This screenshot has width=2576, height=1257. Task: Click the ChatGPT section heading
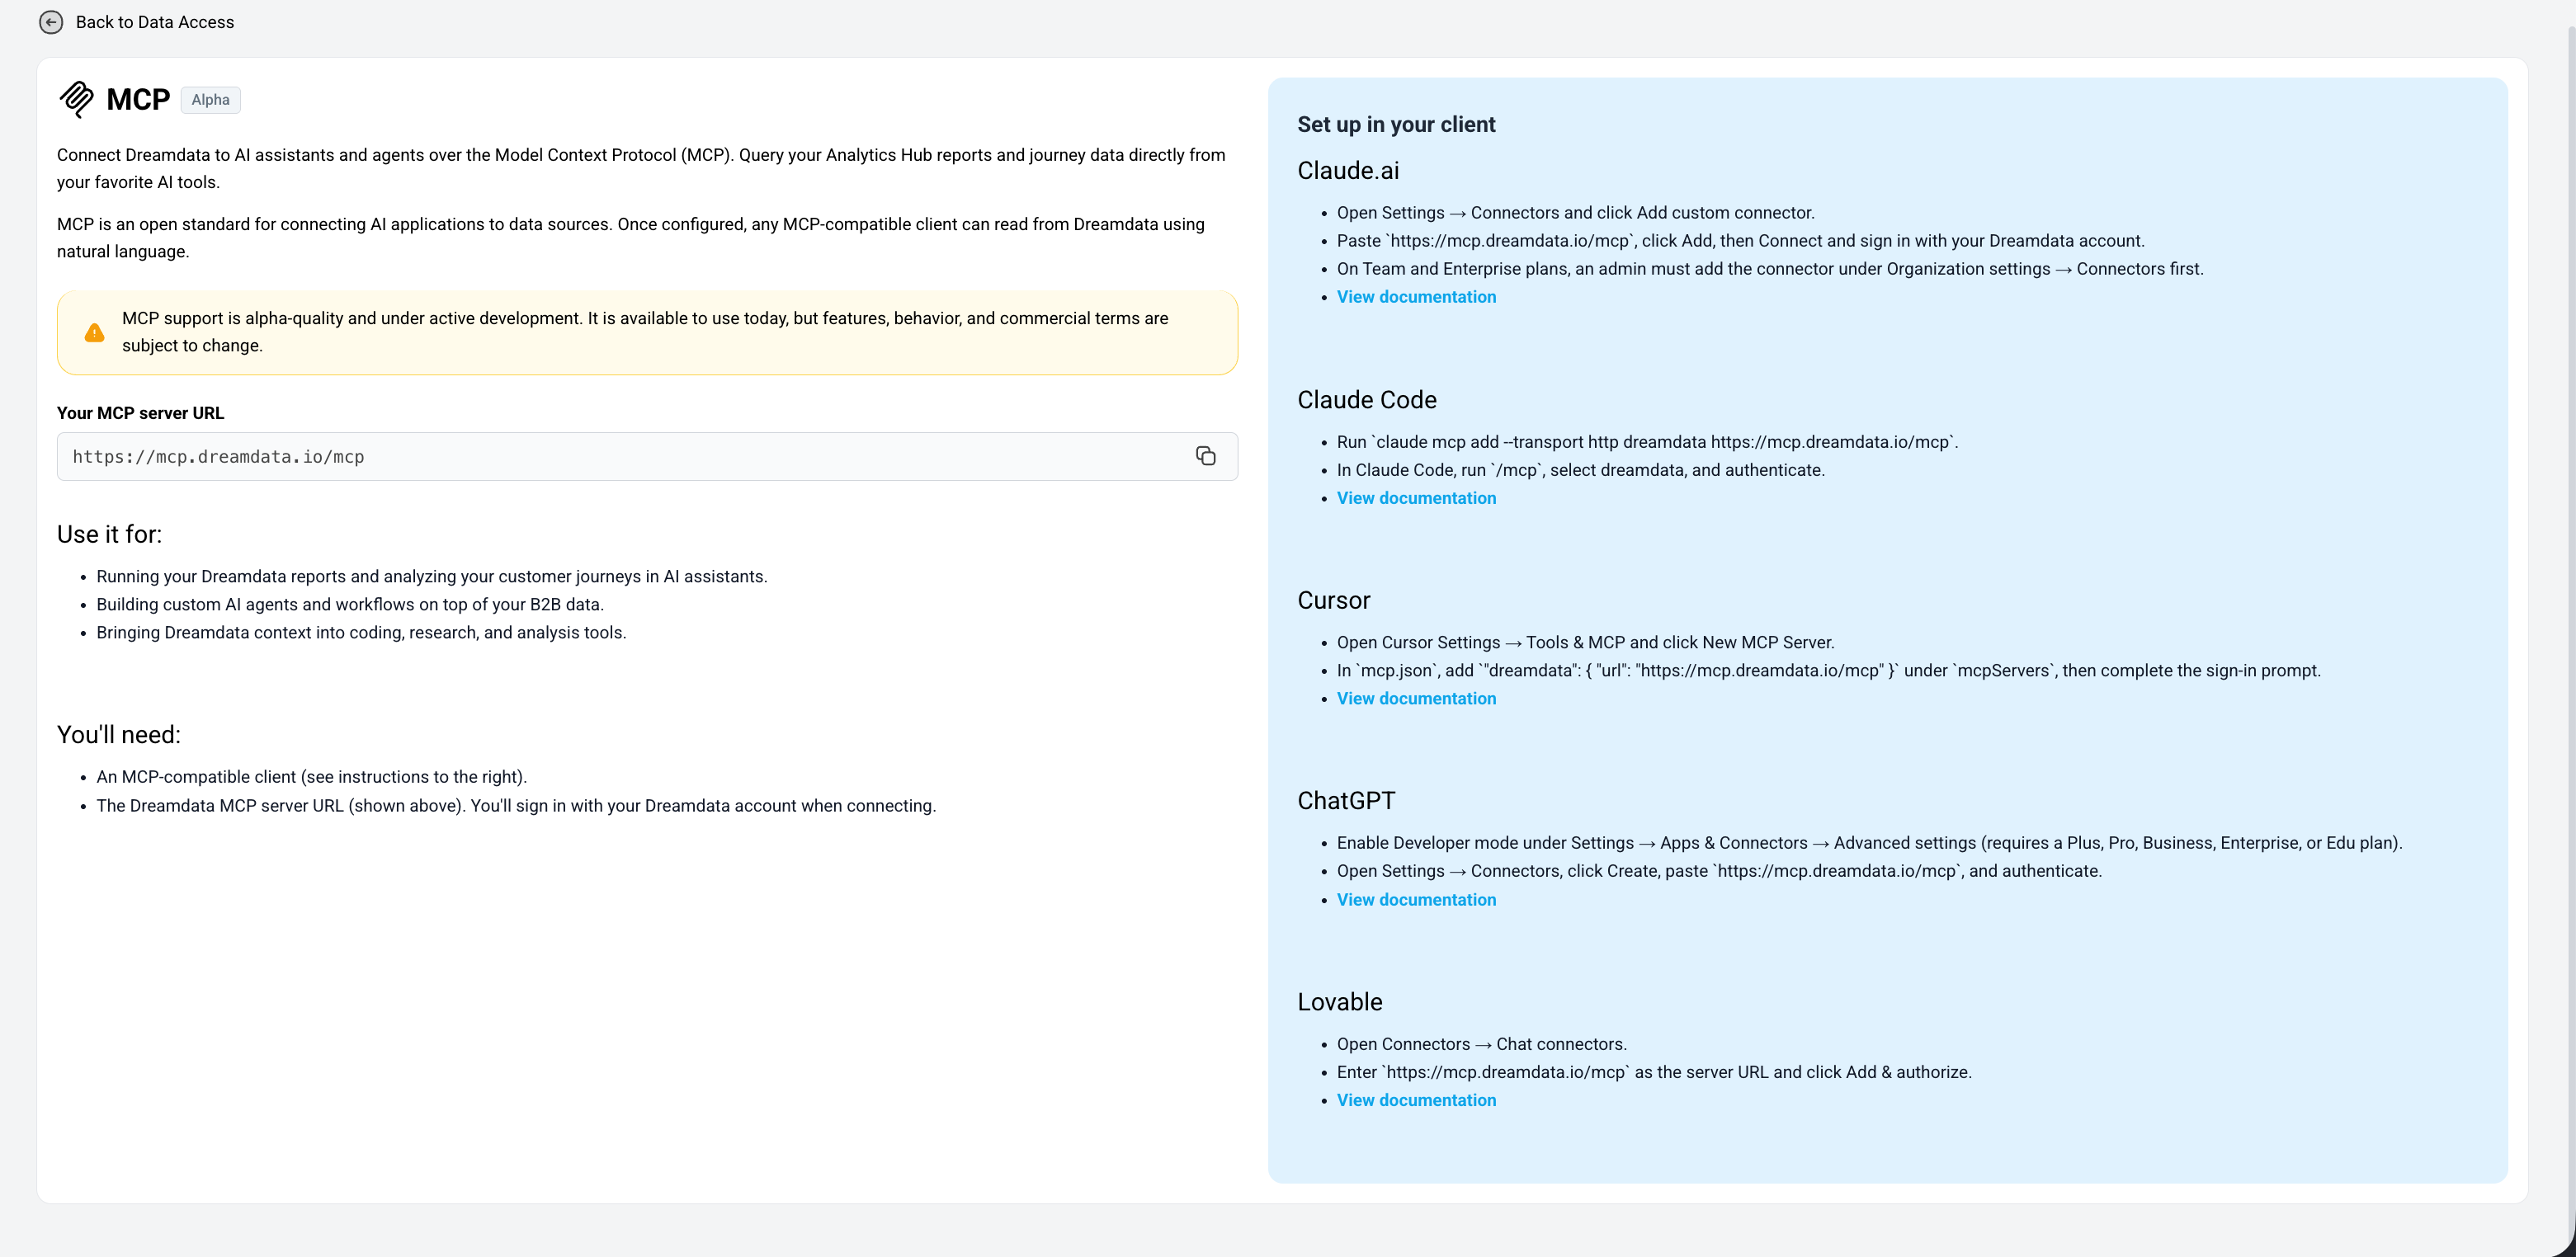tap(1346, 801)
